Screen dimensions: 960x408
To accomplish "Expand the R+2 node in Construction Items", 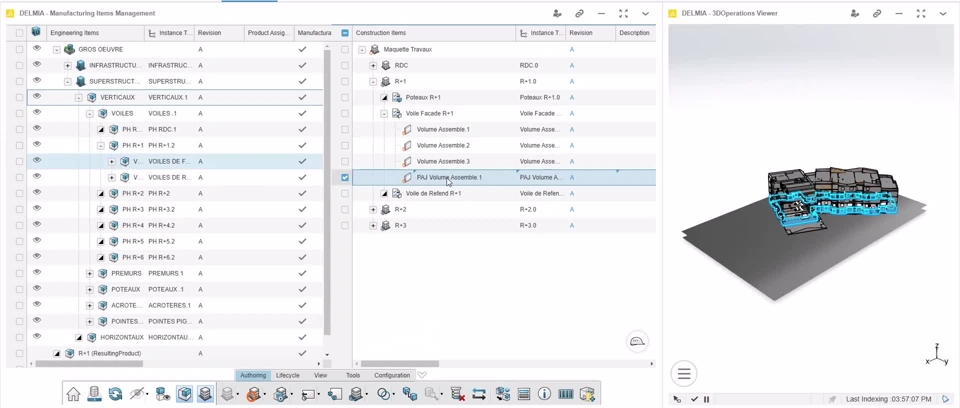I will pyautogui.click(x=373, y=210).
